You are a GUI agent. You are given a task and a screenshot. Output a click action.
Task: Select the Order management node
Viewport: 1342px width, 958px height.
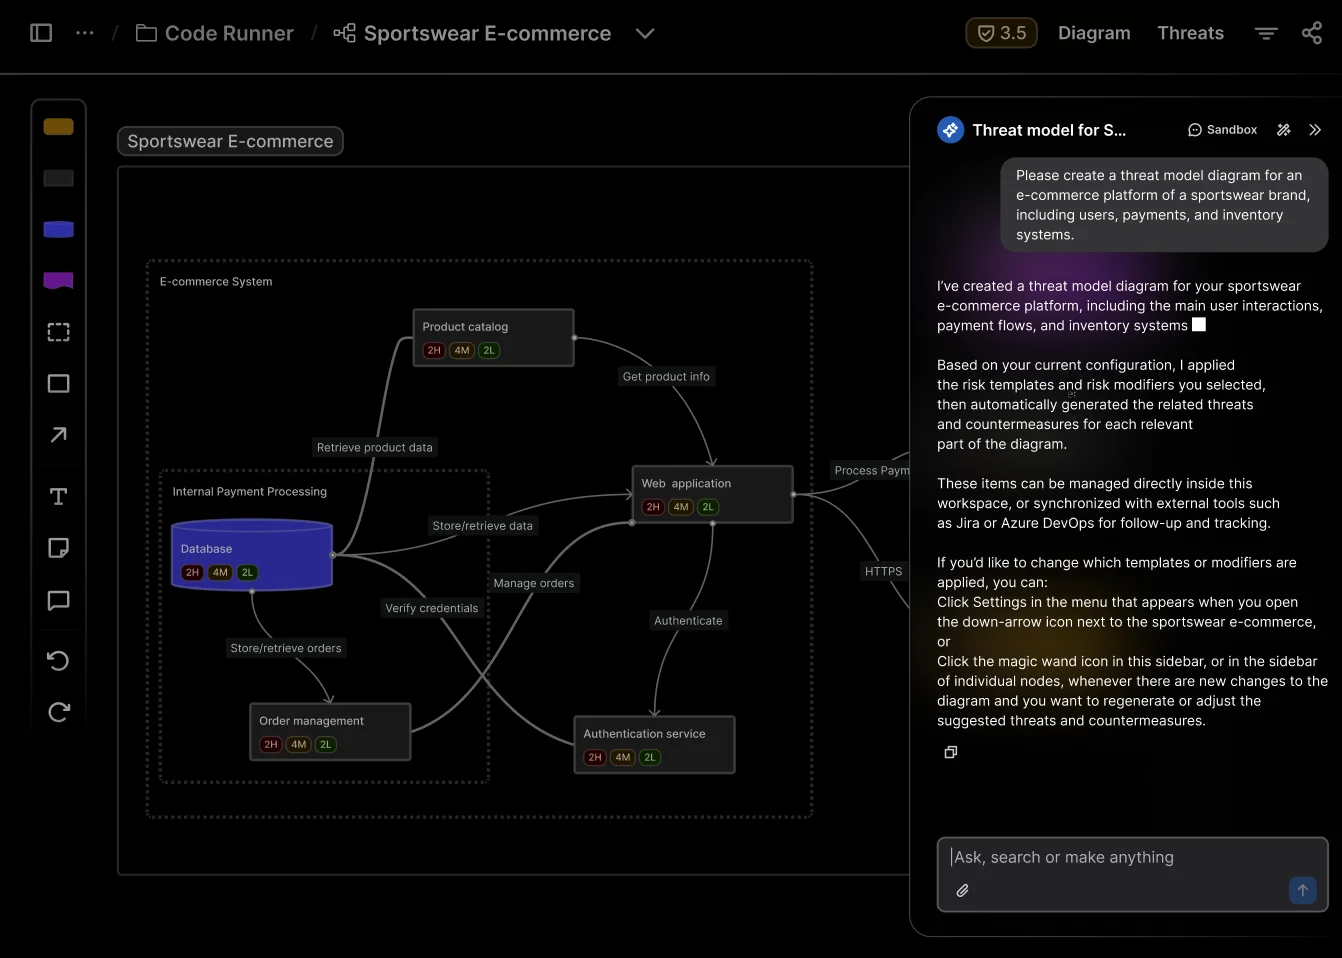coord(330,732)
